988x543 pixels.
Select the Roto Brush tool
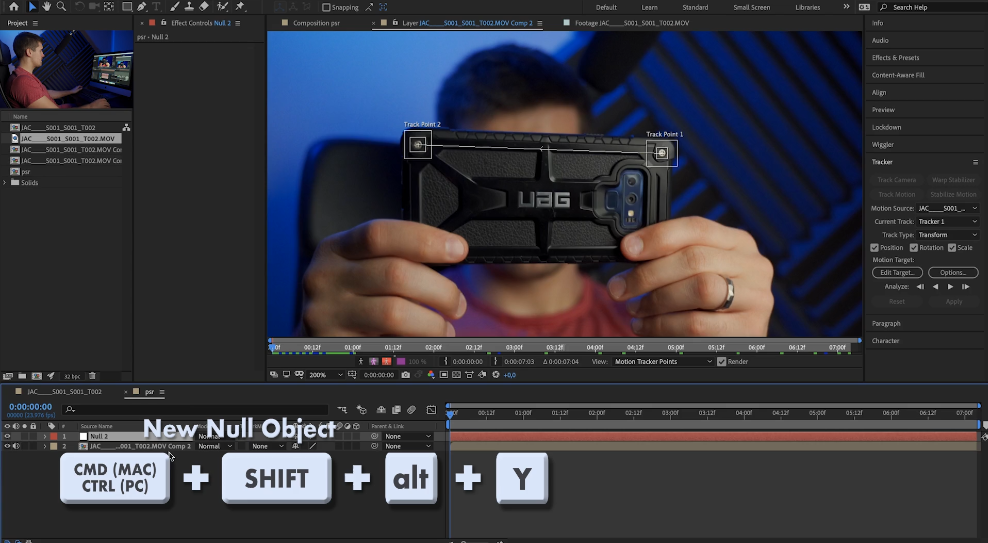222,6
